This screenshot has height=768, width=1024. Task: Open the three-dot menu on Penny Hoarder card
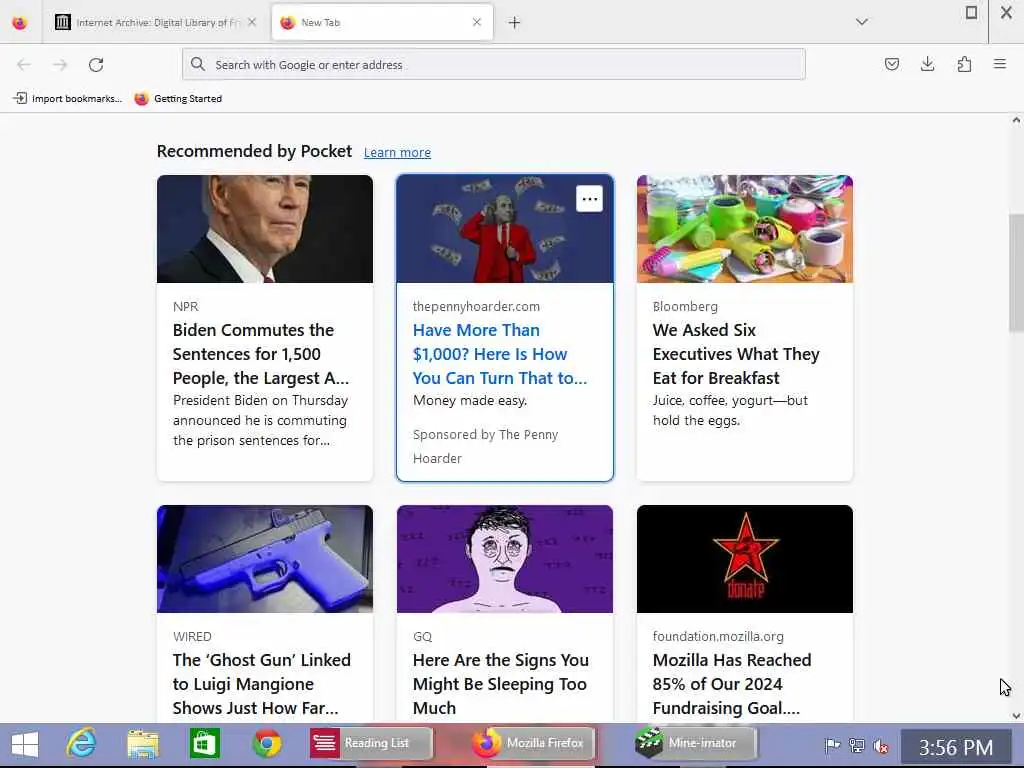coord(590,199)
